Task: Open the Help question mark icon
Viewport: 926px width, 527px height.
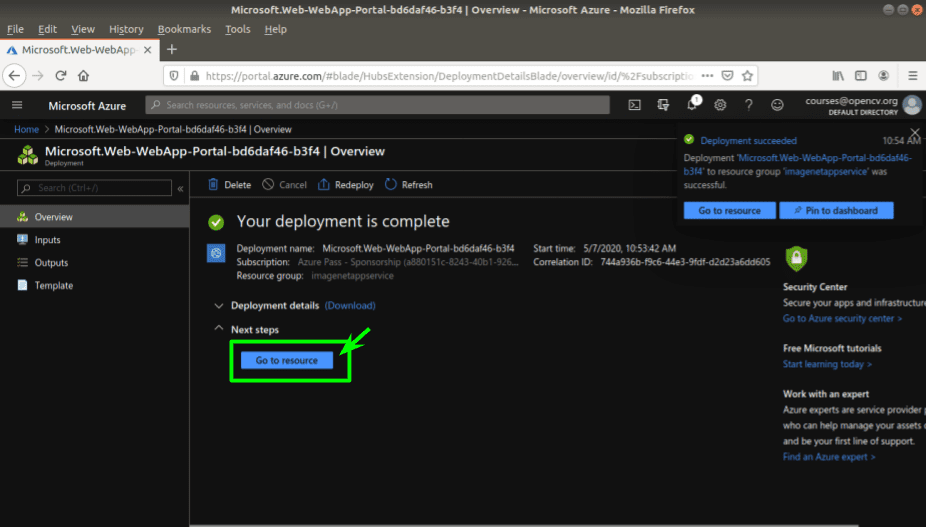Action: coord(748,105)
